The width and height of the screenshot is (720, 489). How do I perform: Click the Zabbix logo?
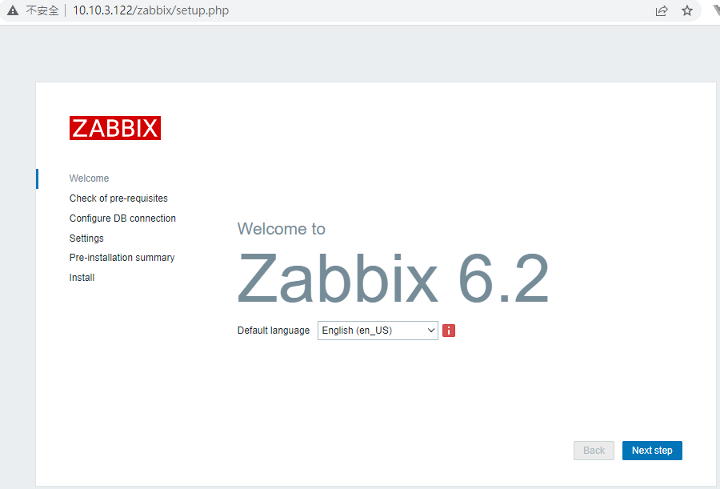tap(115, 128)
